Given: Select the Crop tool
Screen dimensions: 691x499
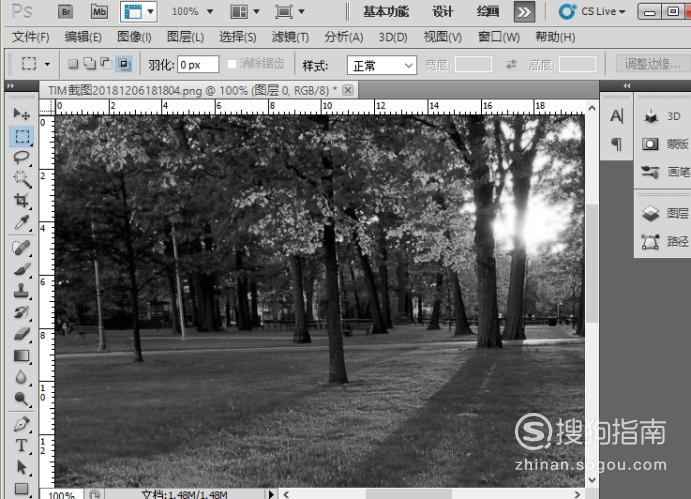Looking at the screenshot, I should (21, 201).
